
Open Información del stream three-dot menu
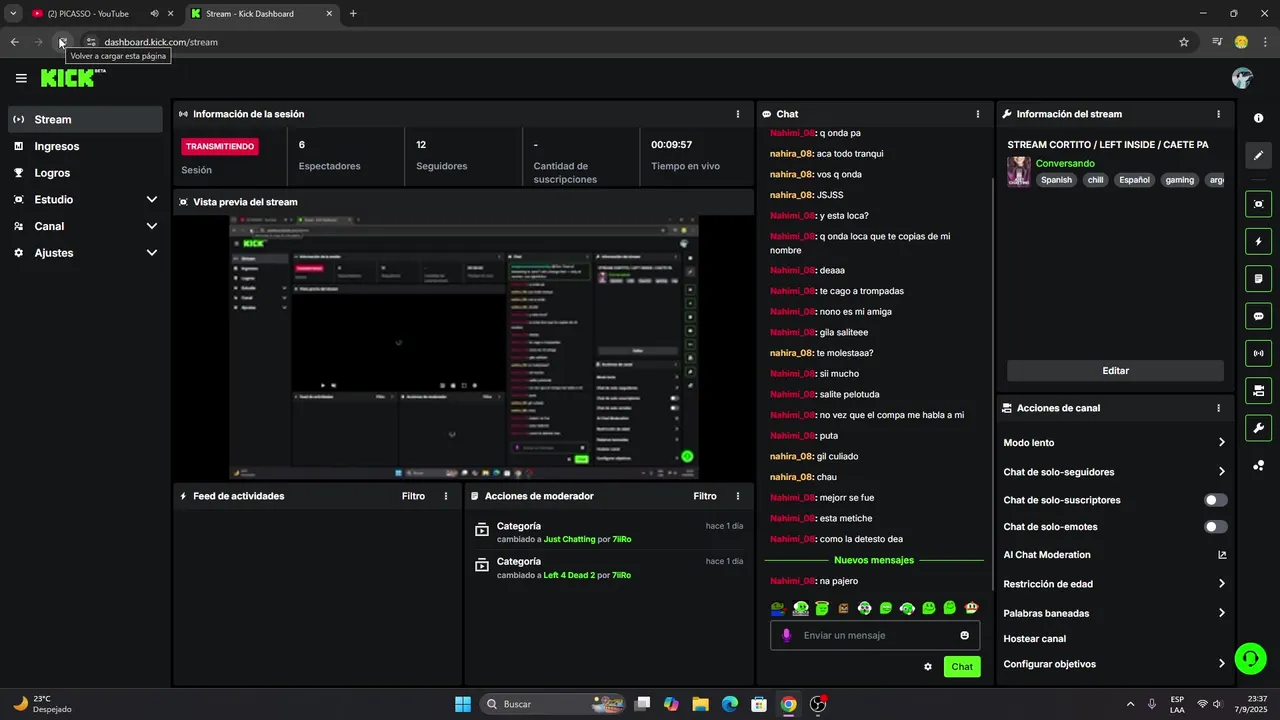pos(1218,114)
